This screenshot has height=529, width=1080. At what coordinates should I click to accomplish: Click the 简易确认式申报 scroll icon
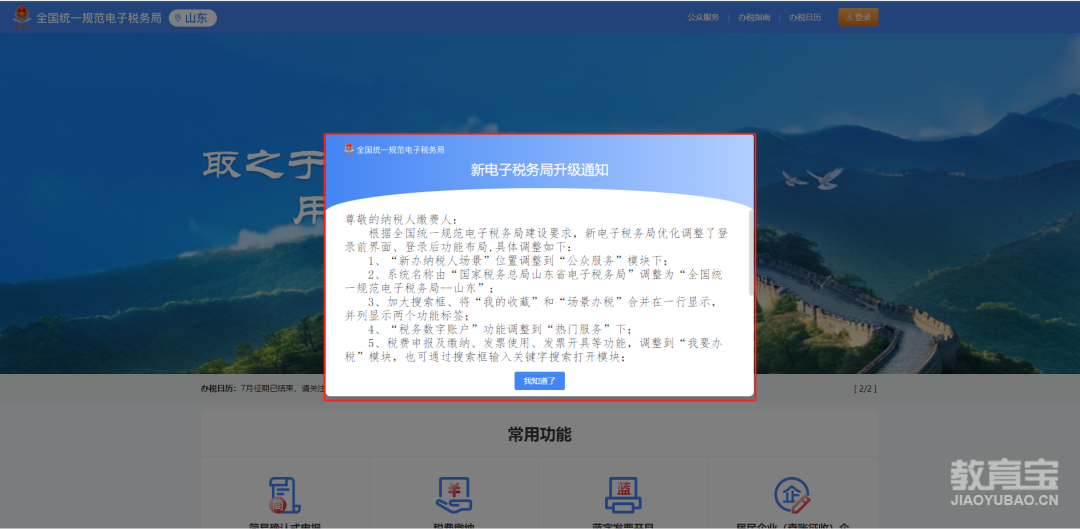[286, 495]
